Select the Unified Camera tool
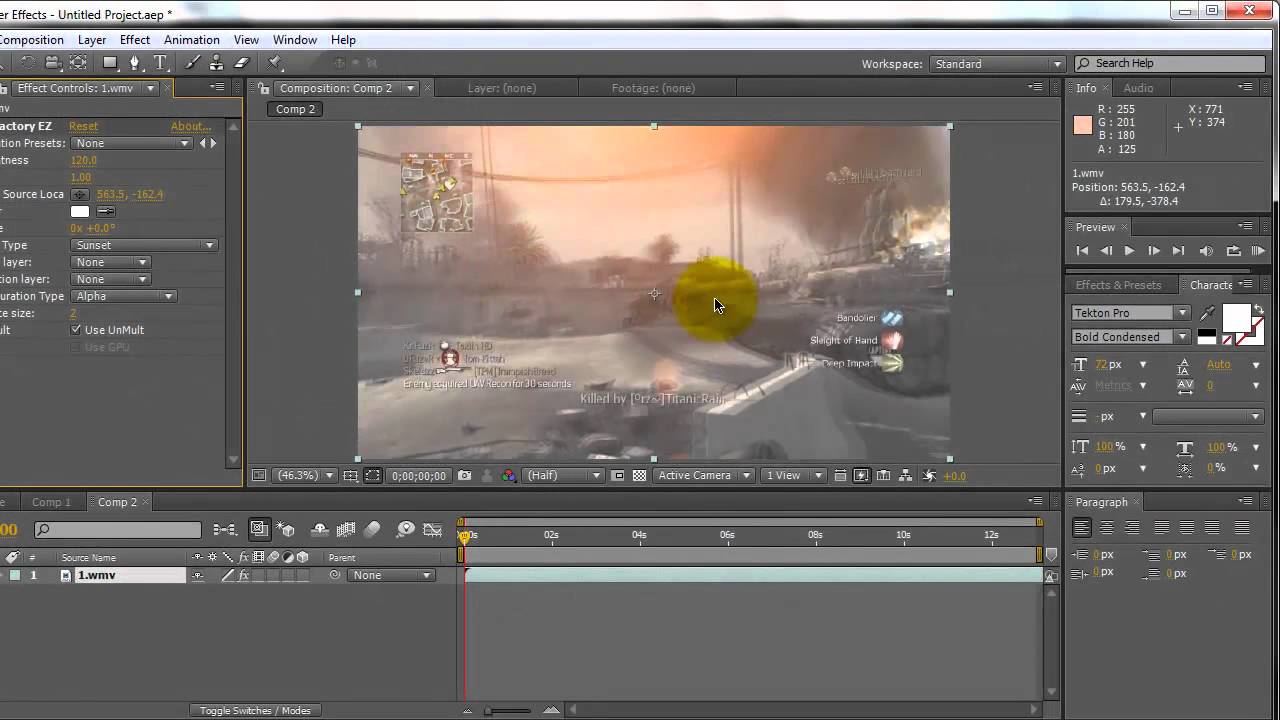This screenshot has width=1280, height=720. click(53, 63)
